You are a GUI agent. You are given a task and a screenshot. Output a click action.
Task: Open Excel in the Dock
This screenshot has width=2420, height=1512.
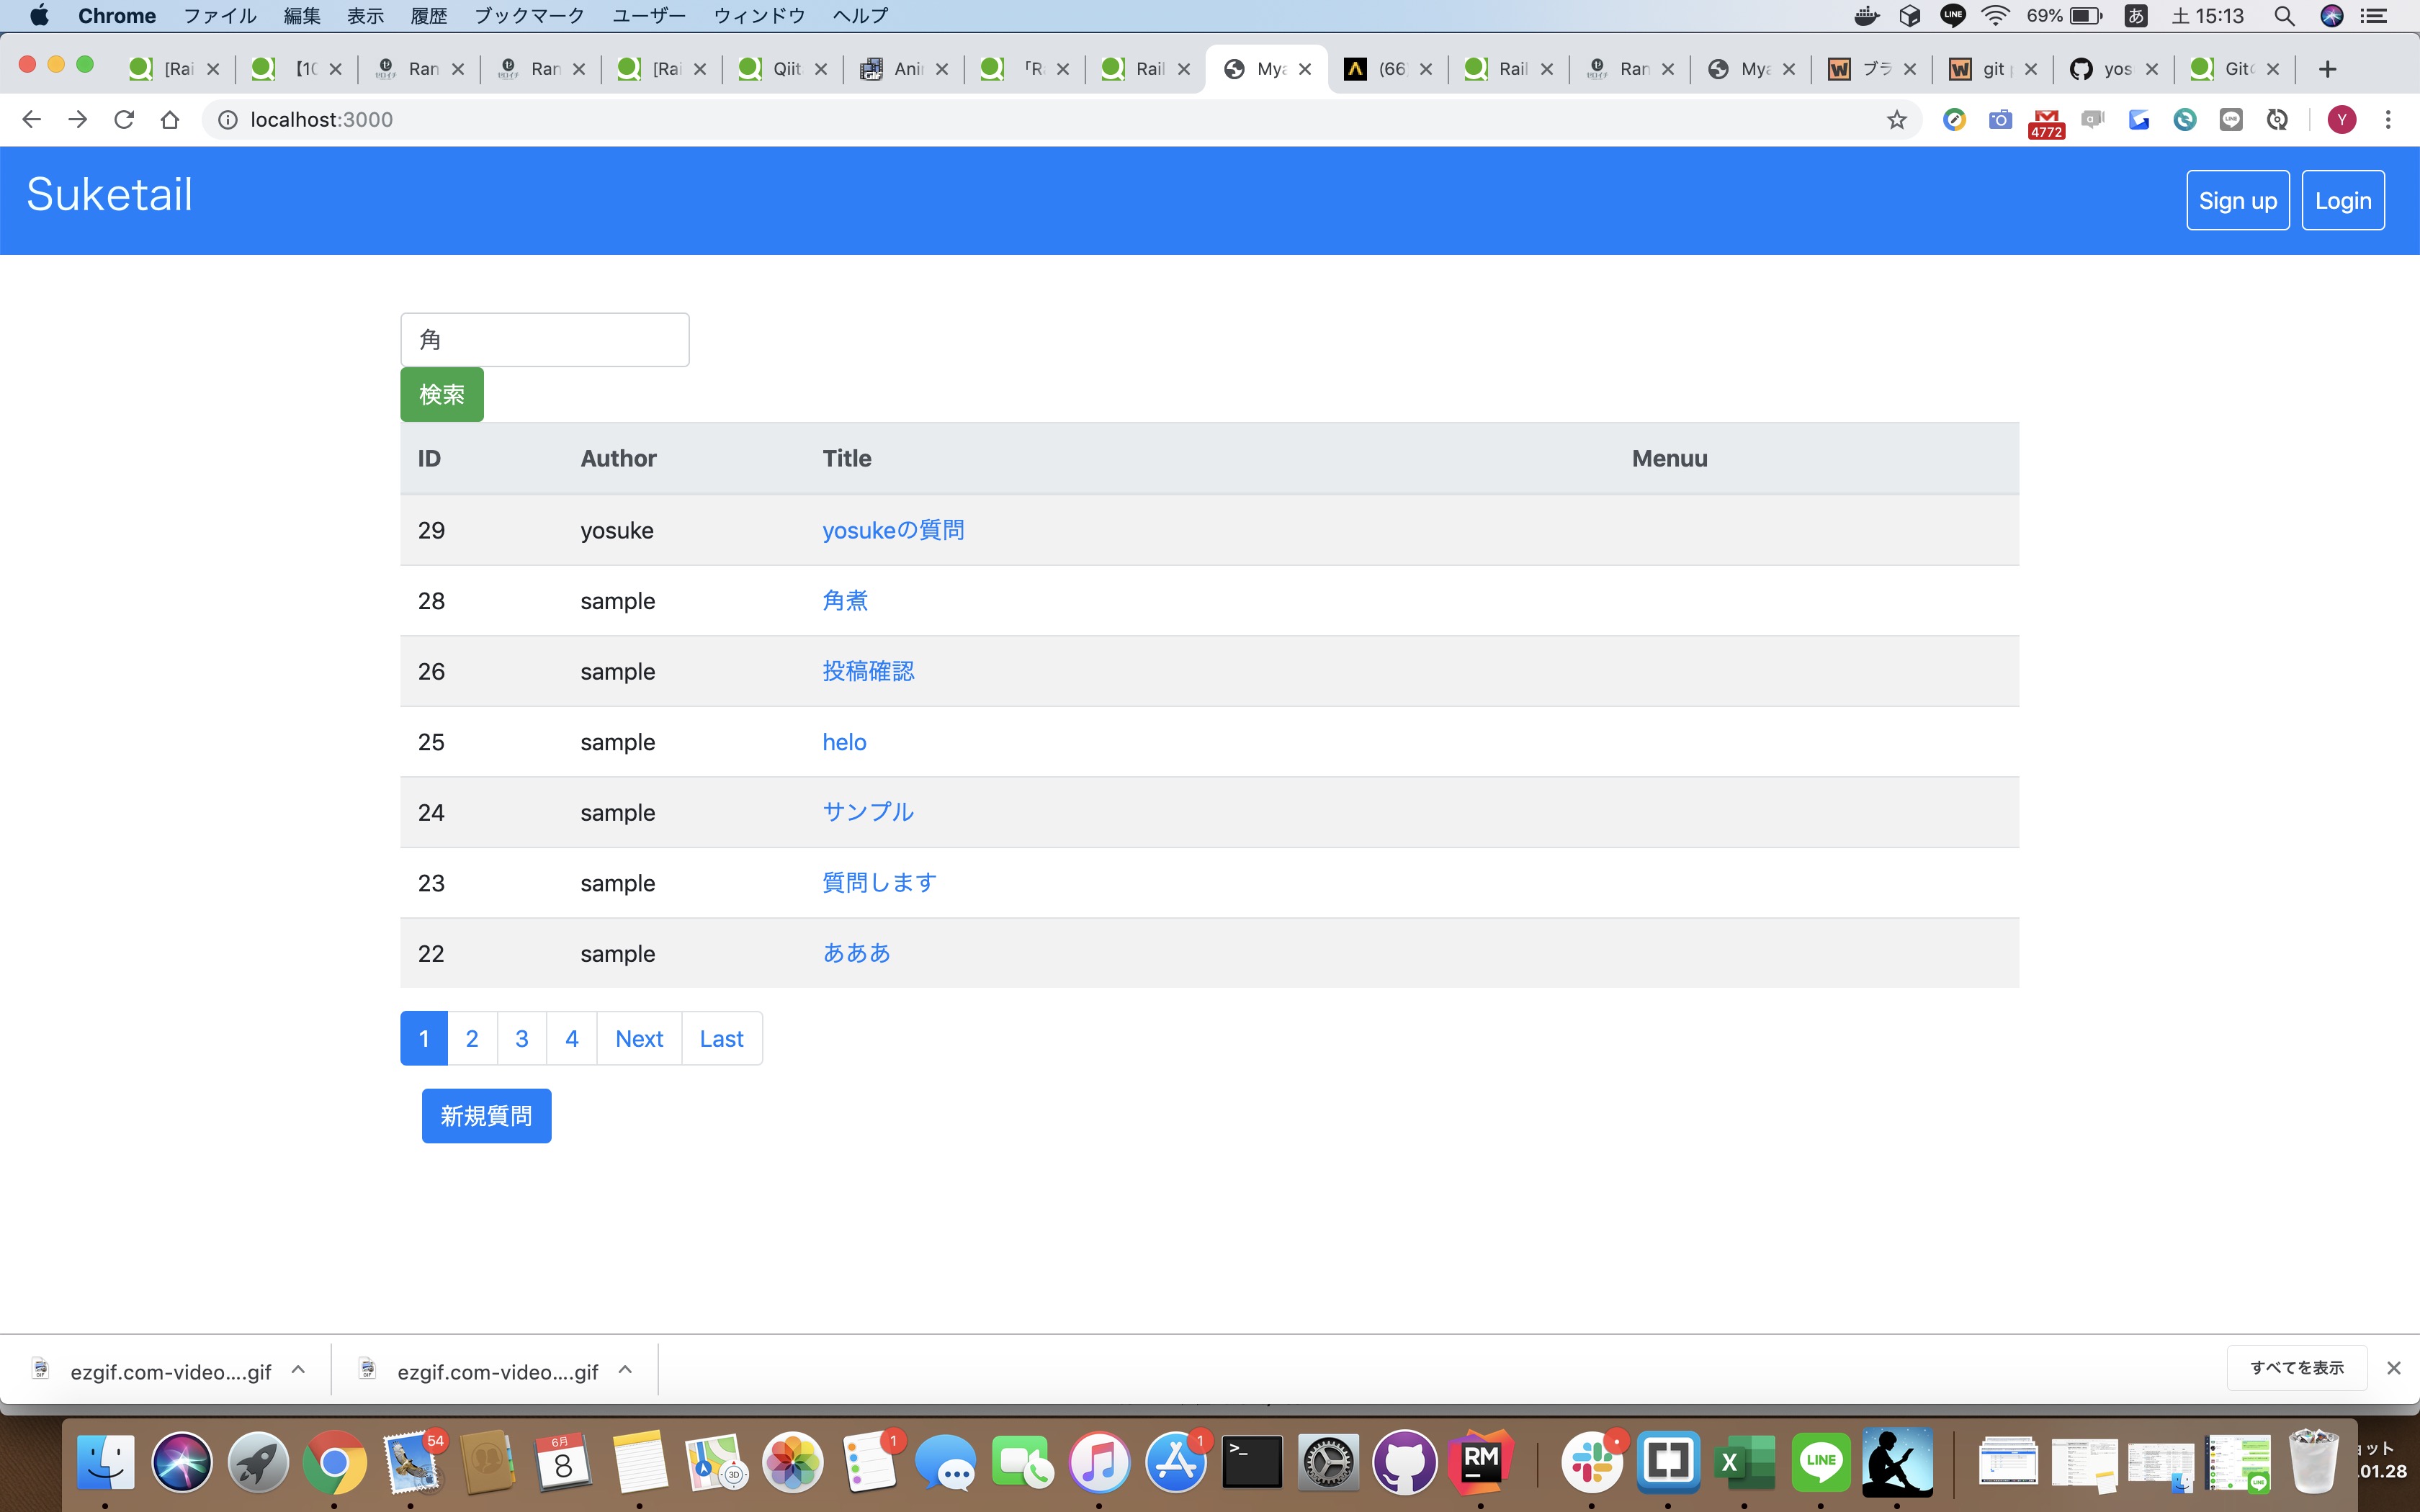point(1744,1462)
